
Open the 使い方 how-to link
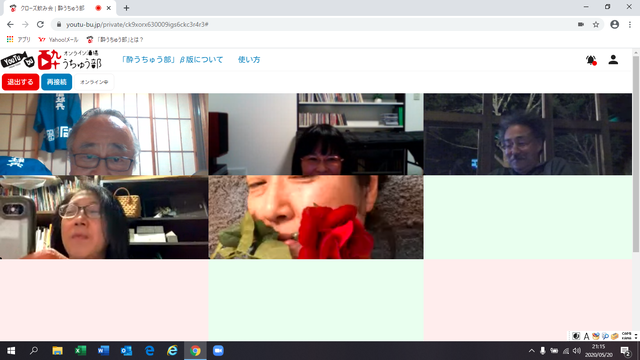click(x=249, y=60)
